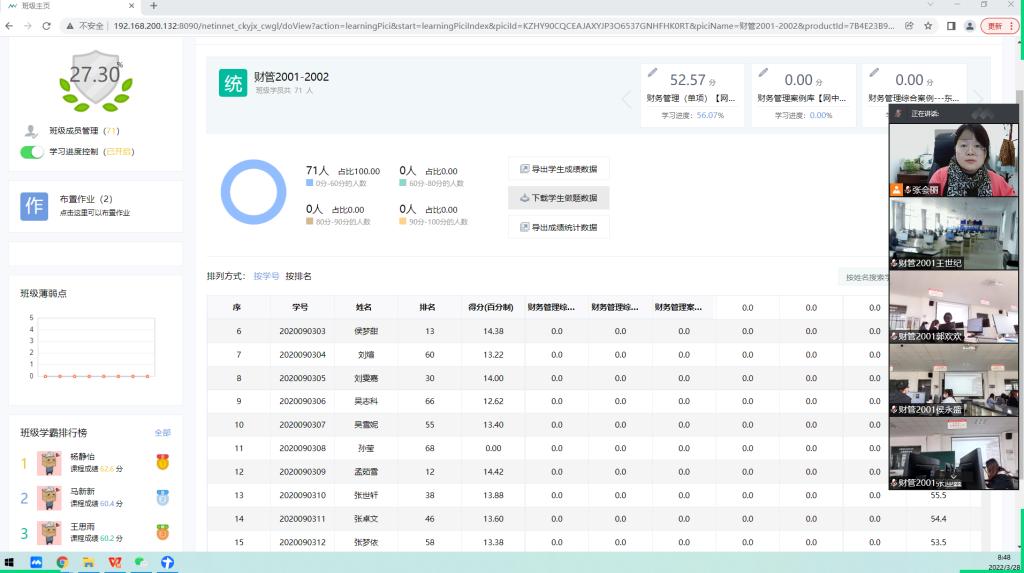Screen dimensions: 1024x573
Task: Click the 布置作业 homework icon
Action: [x=34, y=205]
